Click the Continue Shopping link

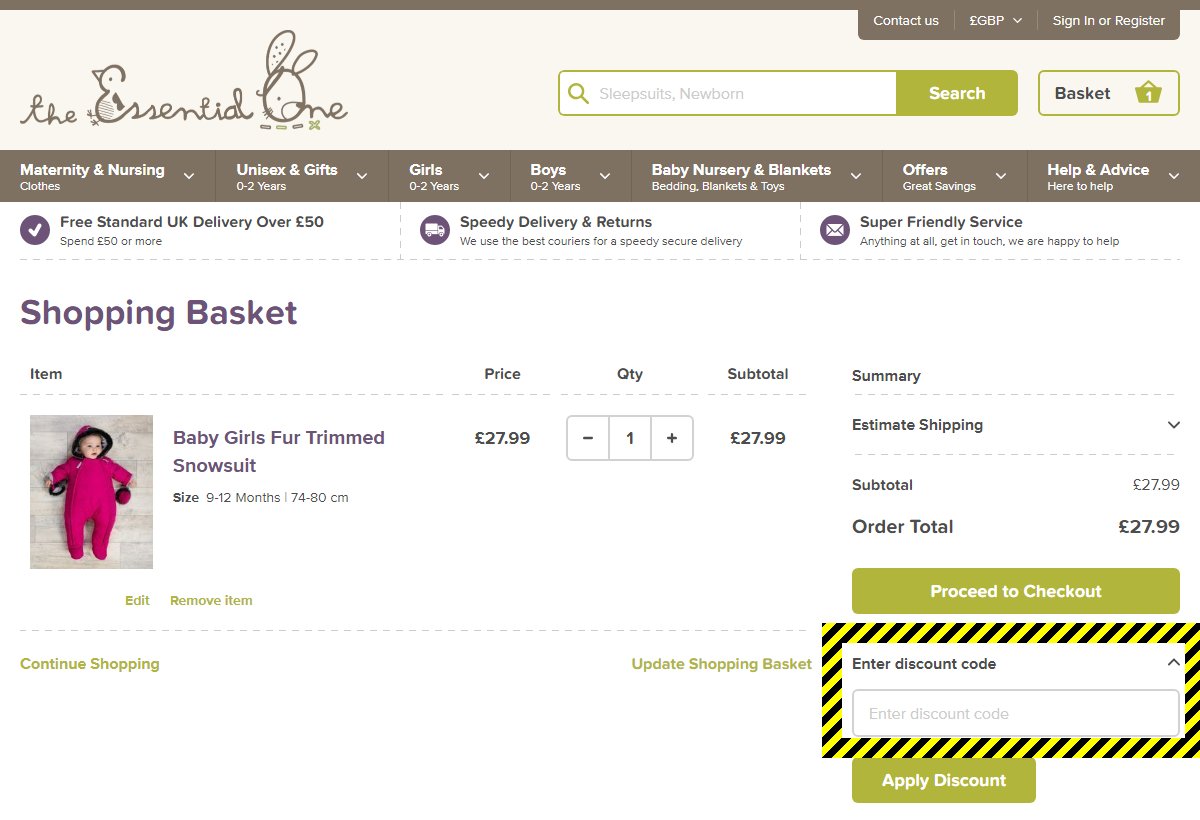click(x=89, y=663)
